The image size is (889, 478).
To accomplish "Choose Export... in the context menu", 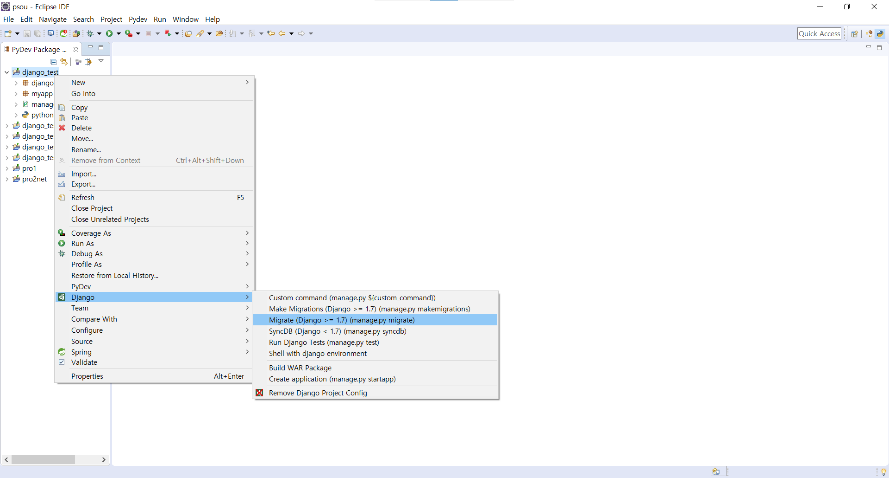I will 154,184.
